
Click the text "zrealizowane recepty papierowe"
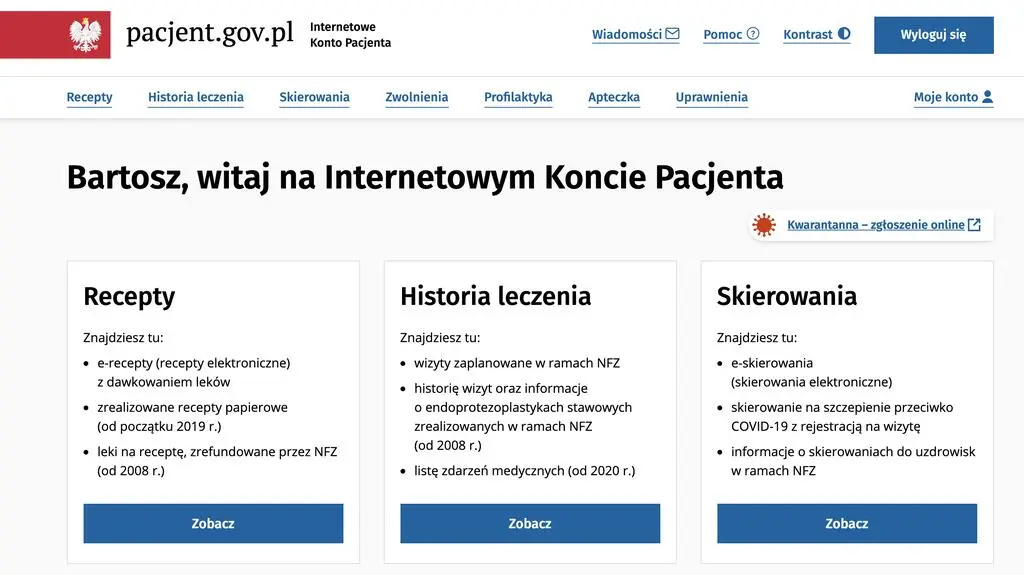pyautogui.click(x=193, y=407)
